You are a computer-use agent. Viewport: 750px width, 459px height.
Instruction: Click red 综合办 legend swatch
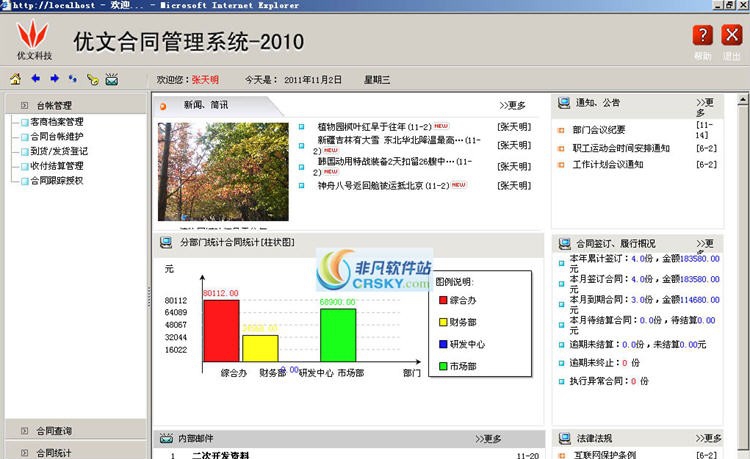(443, 300)
